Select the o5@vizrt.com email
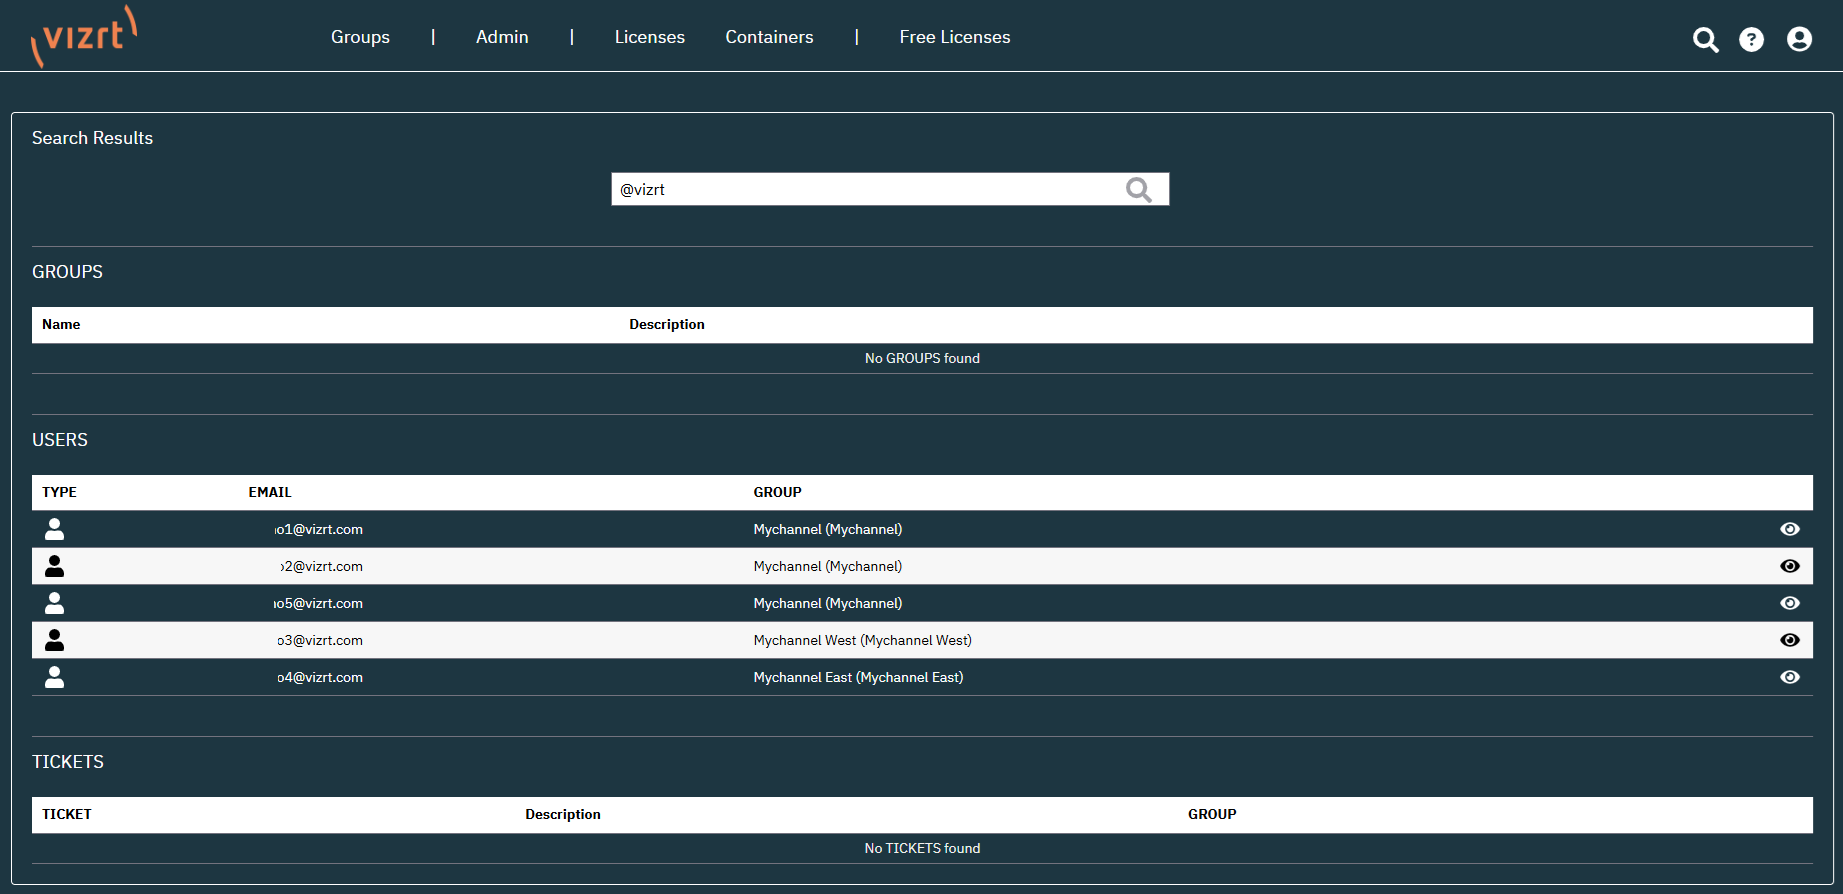The width and height of the screenshot is (1843, 894). [x=318, y=603]
